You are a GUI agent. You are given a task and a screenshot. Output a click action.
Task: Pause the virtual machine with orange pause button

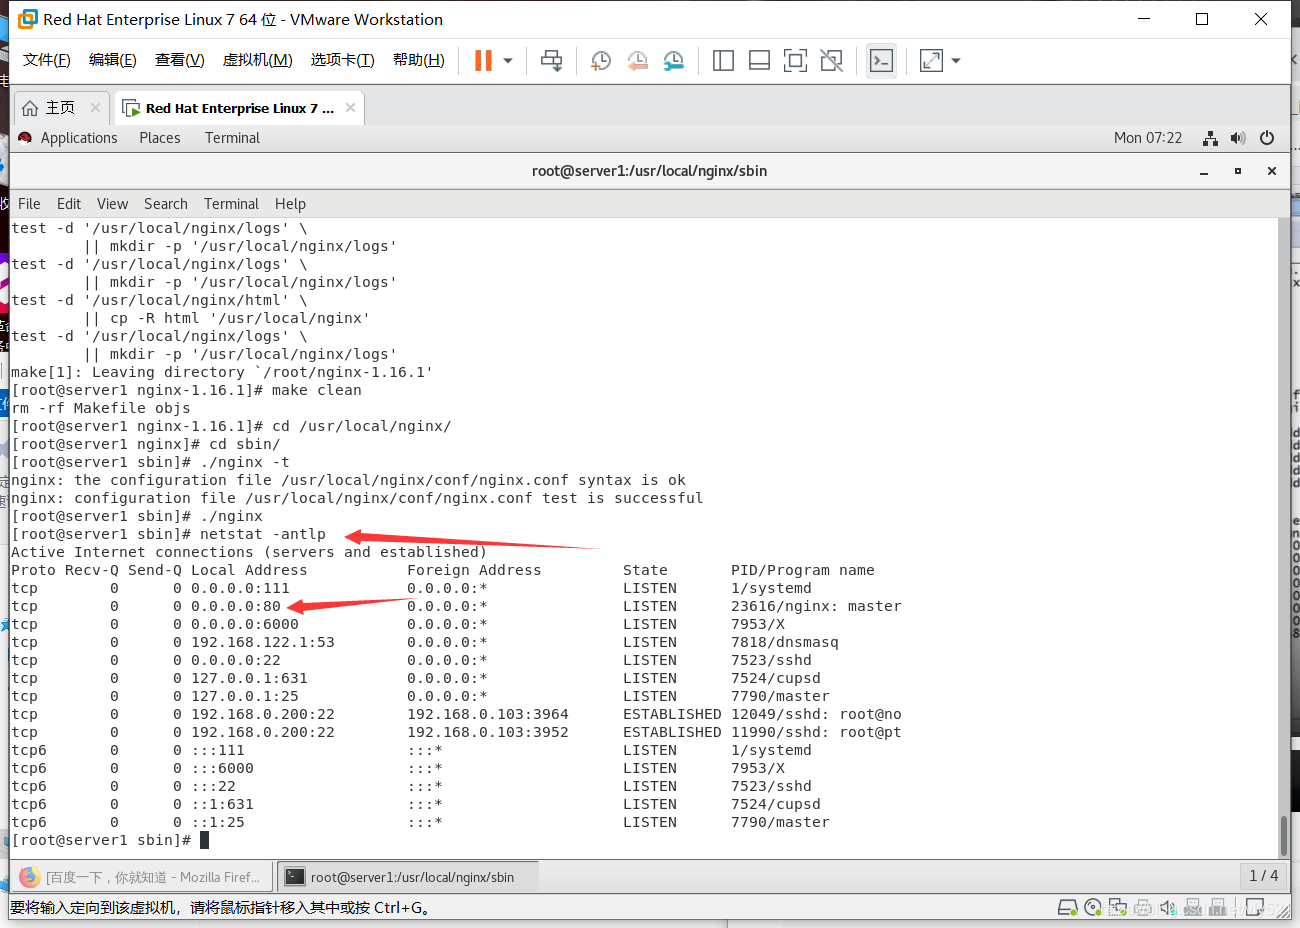[x=483, y=61]
